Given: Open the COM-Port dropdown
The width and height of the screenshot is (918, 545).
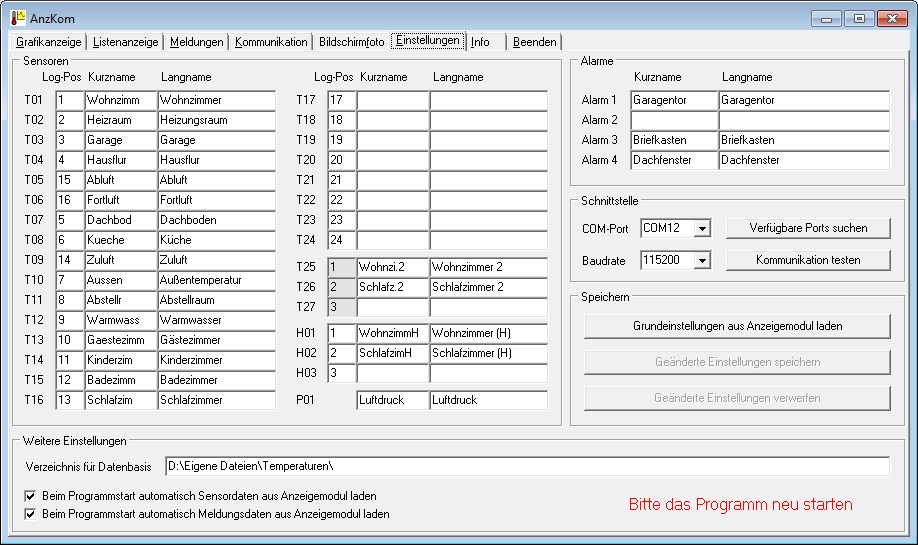Looking at the screenshot, I should click(x=702, y=229).
